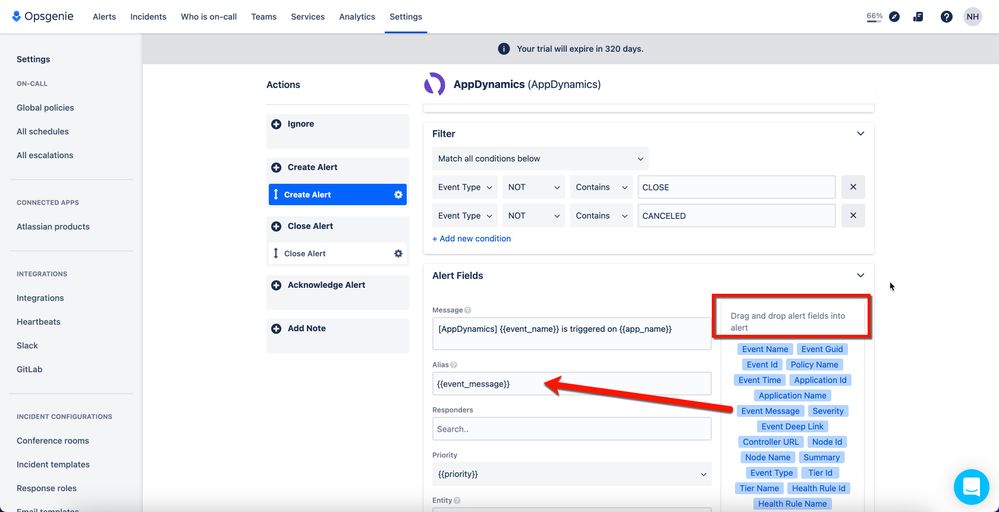Screen dimensions: 999x512
Task: Open Atlassian products in sidebar
Action: [53, 227]
